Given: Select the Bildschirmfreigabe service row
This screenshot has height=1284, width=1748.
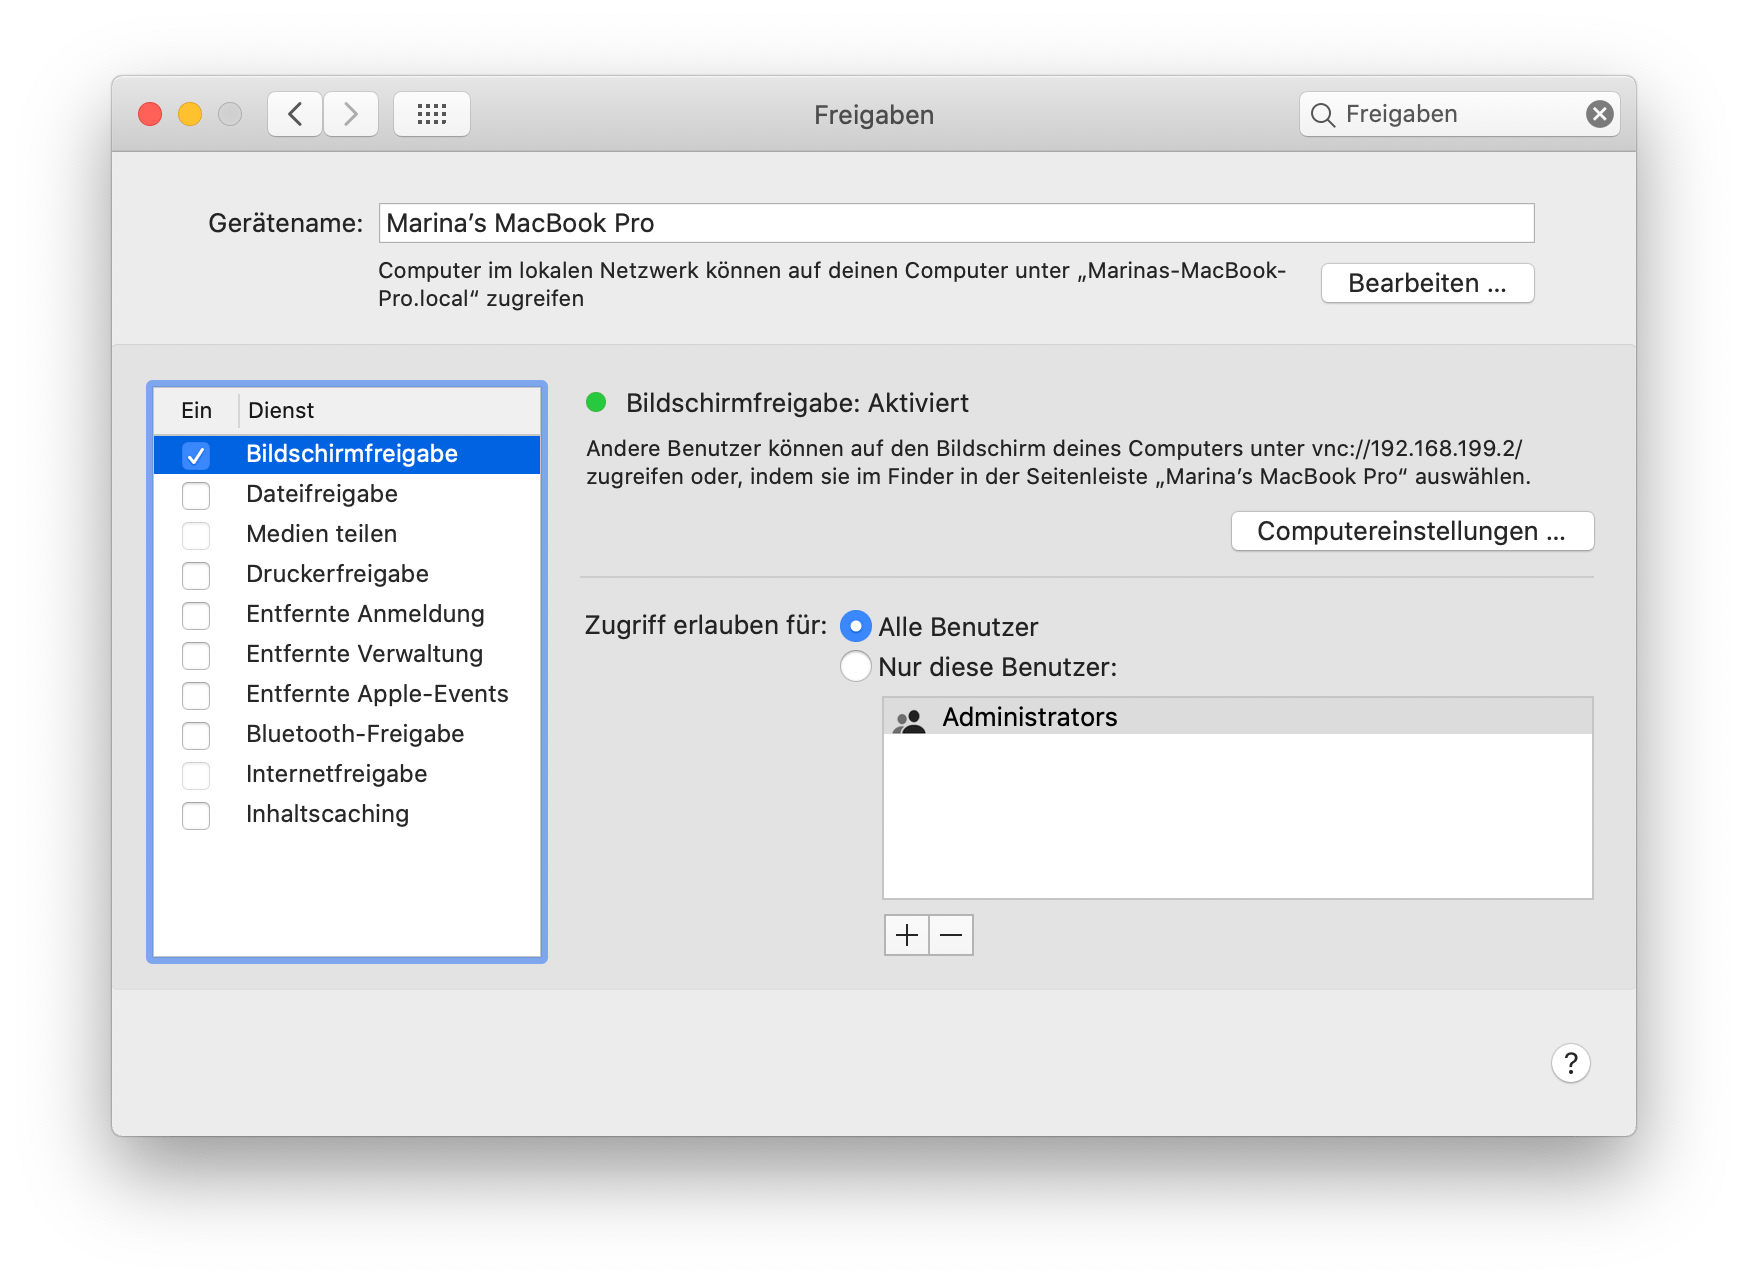Looking at the screenshot, I should click(347, 454).
